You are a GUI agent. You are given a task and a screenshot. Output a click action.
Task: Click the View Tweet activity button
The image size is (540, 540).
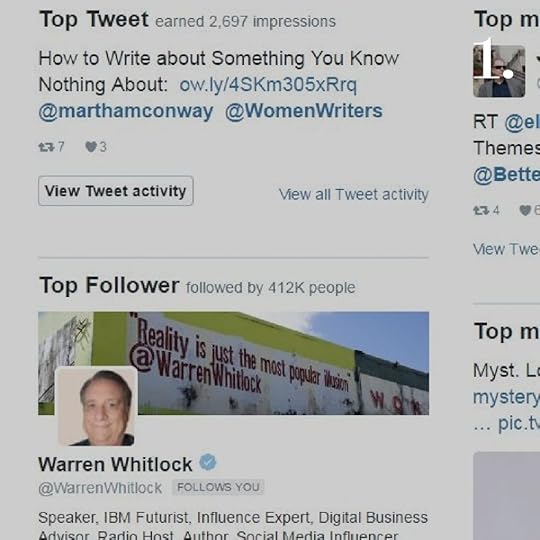coord(116,191)
